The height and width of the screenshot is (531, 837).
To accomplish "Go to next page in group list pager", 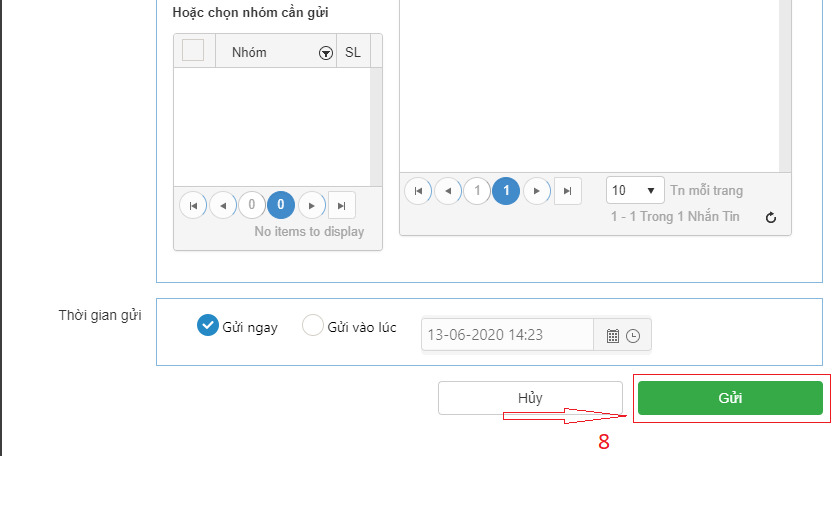I will pyautogui.click(x=312, y=205).
